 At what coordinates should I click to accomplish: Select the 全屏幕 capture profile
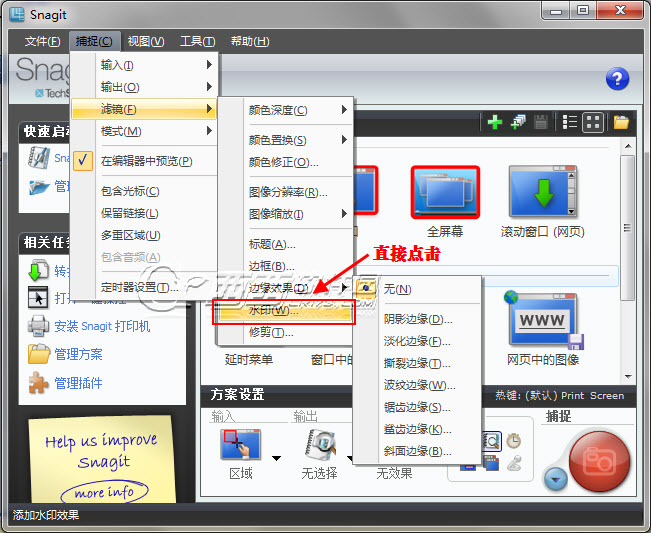tap(445, 192)
